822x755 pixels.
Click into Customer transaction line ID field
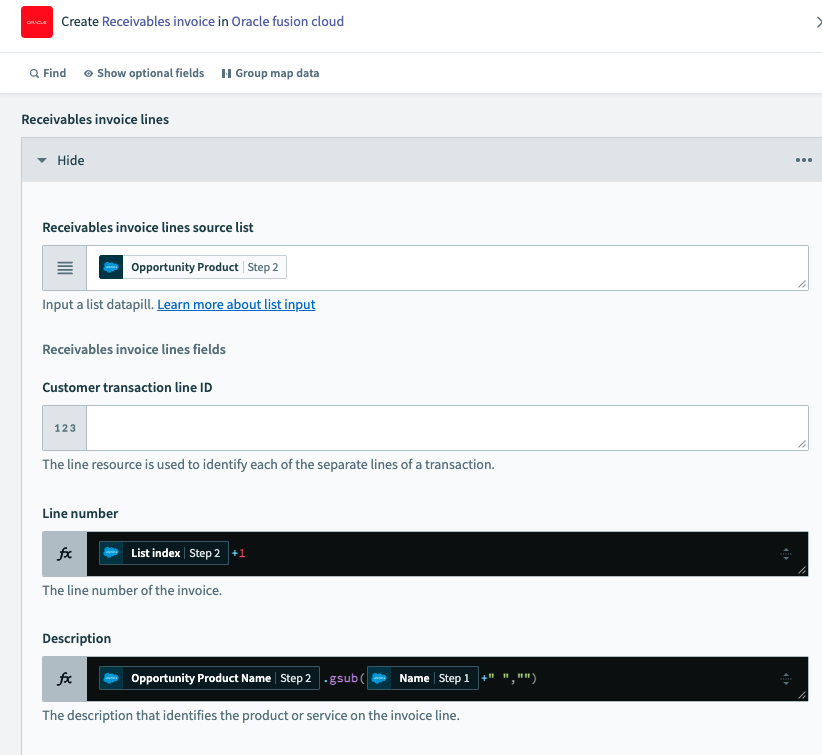pyautogui.click(x=447, y=428)
